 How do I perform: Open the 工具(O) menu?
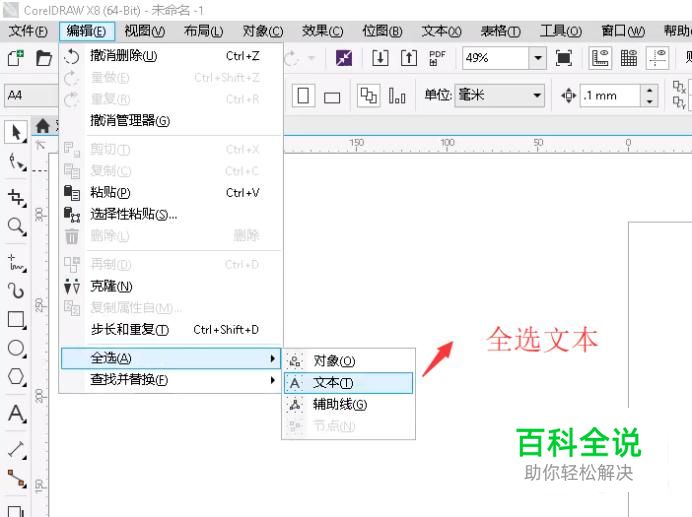(x=560, y=31)
